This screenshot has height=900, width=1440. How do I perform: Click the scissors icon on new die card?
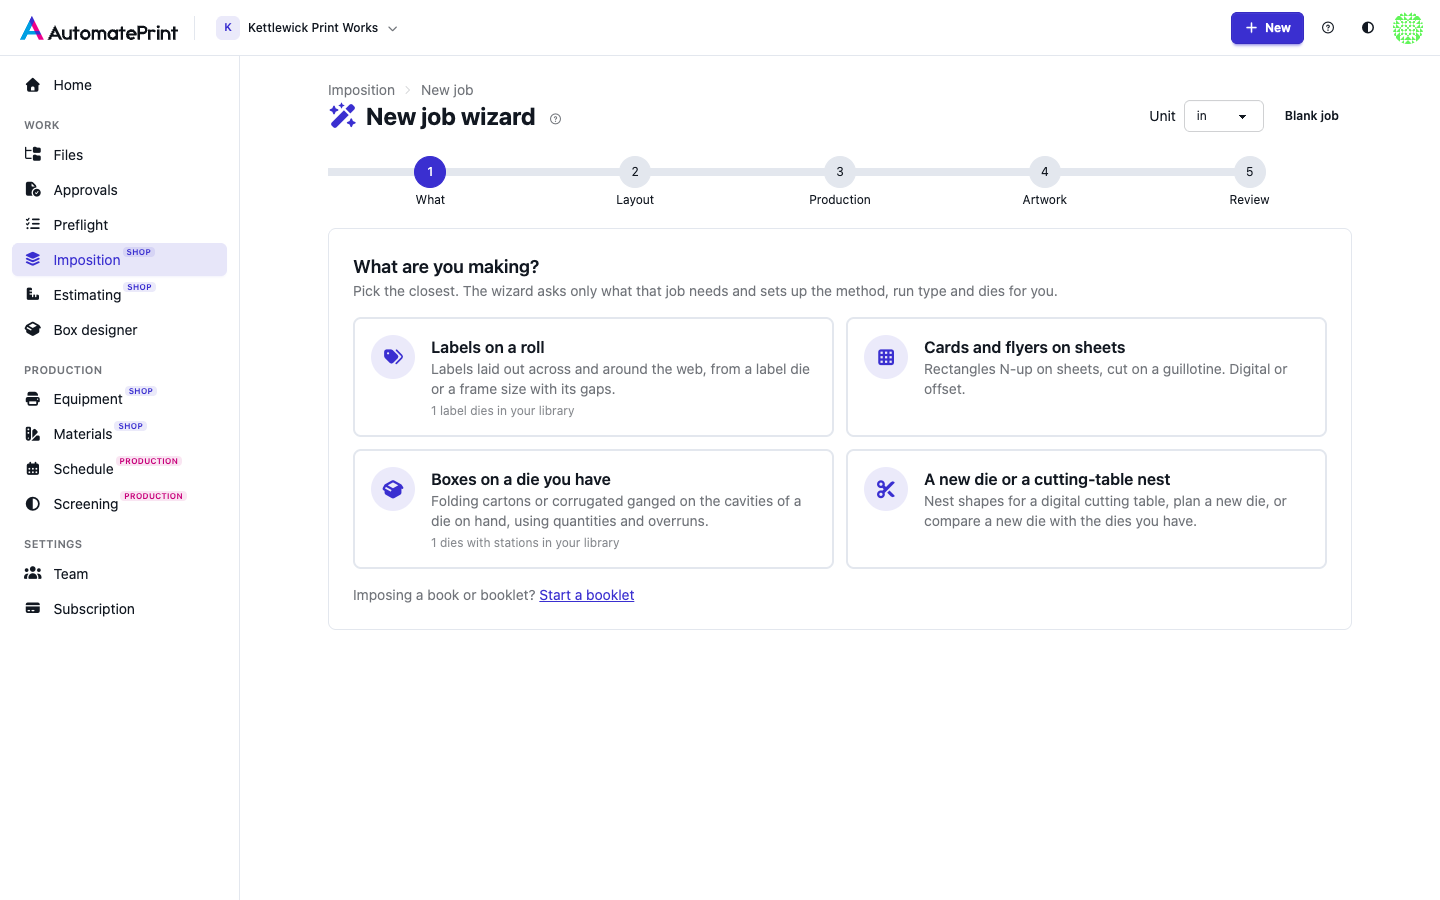coord(886,489)
